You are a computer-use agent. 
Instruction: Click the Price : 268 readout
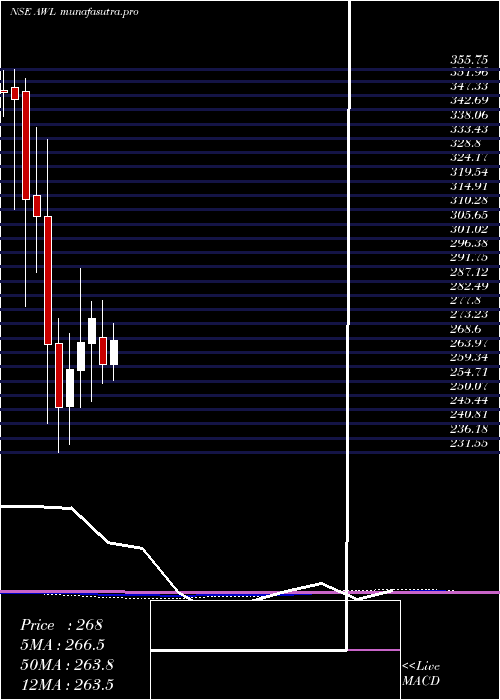tap(62, 625)
